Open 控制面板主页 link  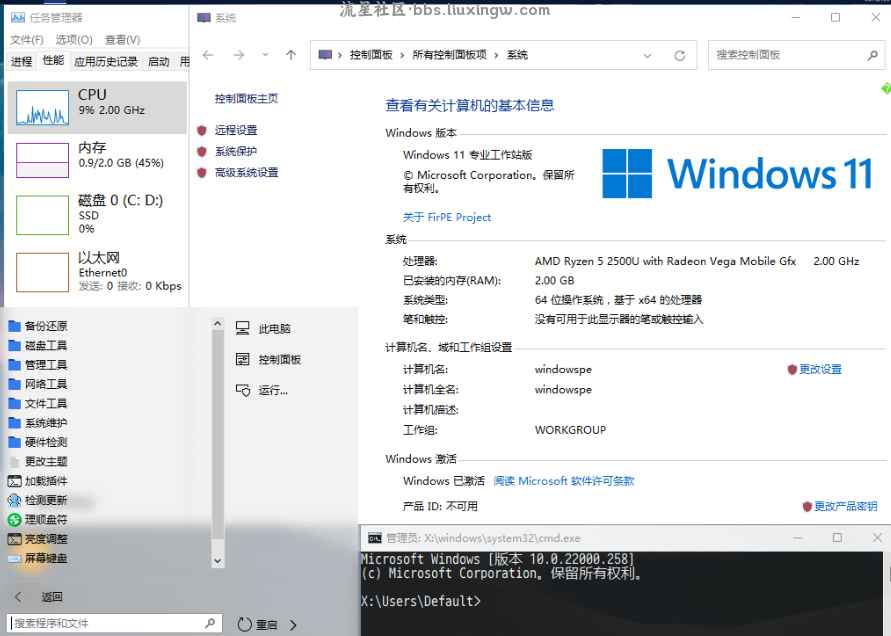[x=246, y=98]
